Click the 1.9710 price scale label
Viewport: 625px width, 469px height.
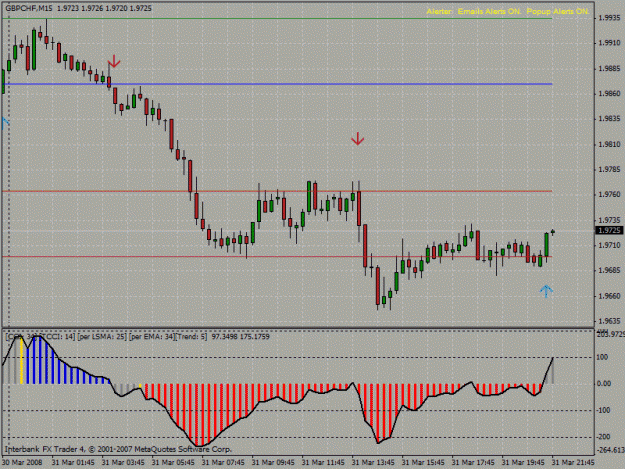(609, 245)
